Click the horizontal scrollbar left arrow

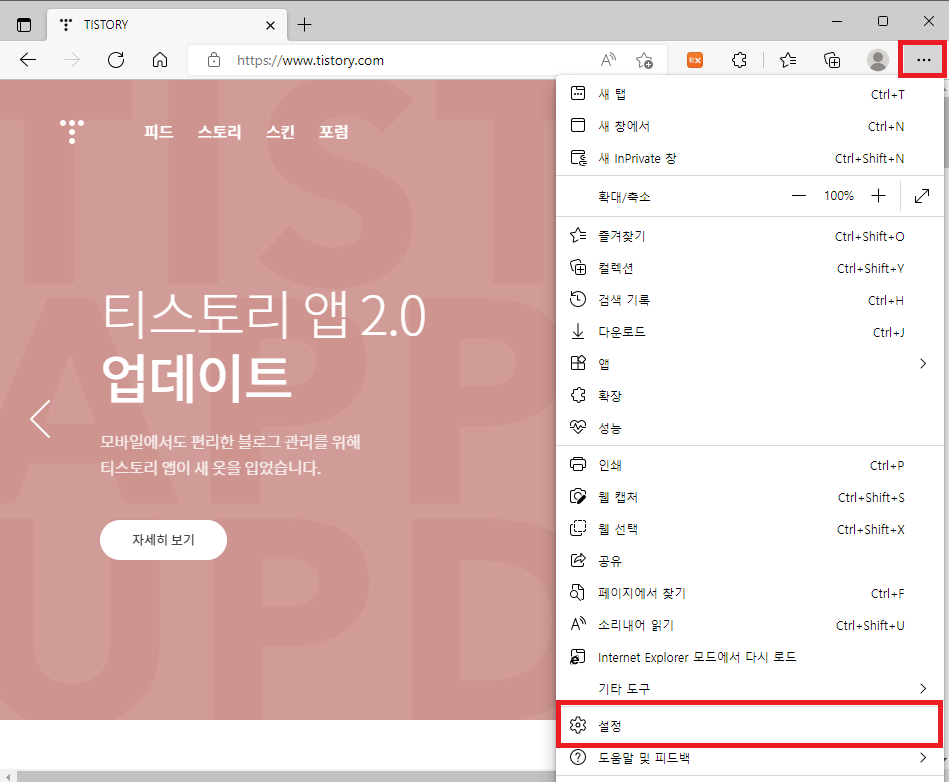pos(8,777)
